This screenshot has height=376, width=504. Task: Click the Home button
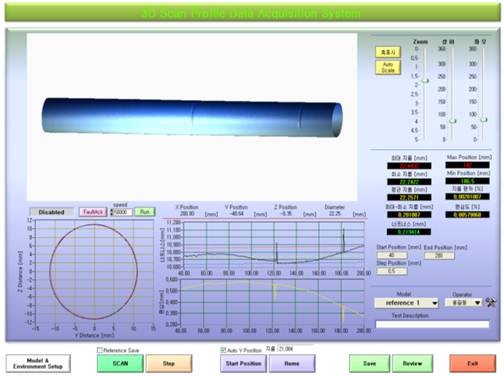[292, 363]
